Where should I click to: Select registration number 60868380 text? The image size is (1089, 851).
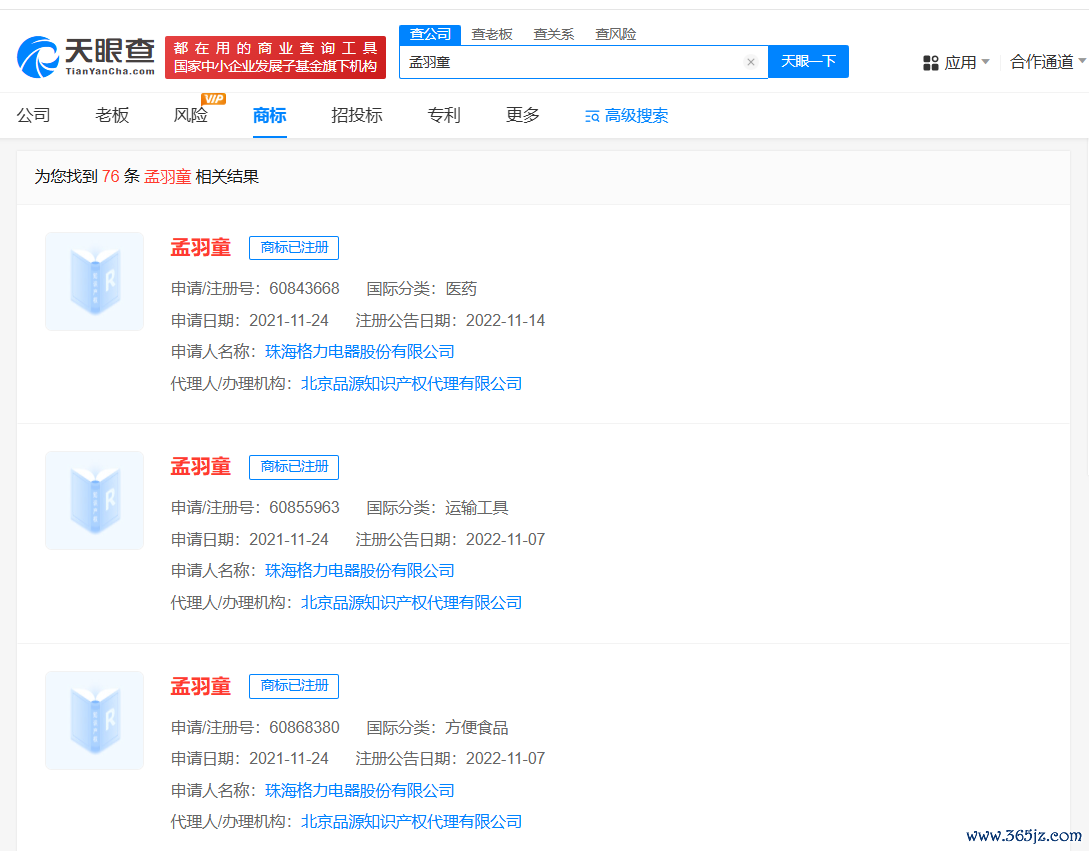click(304, 727)
